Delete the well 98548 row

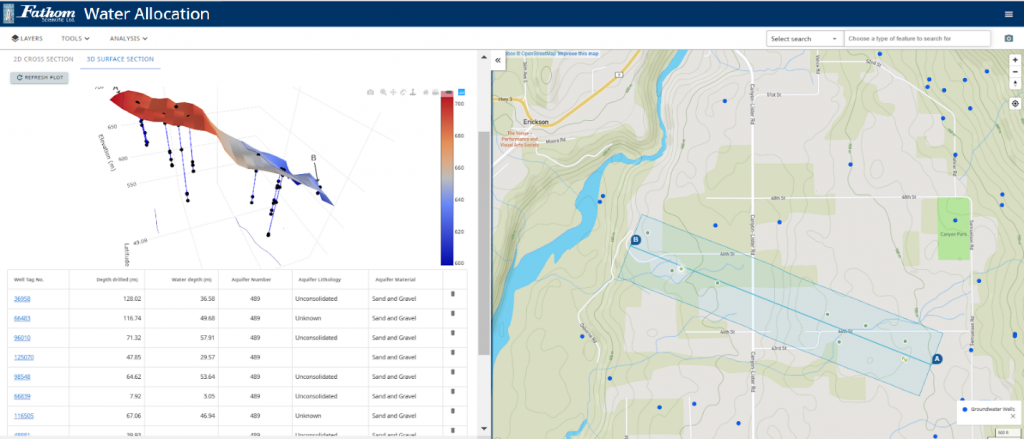pyautogui.click(x=453, y=372)
